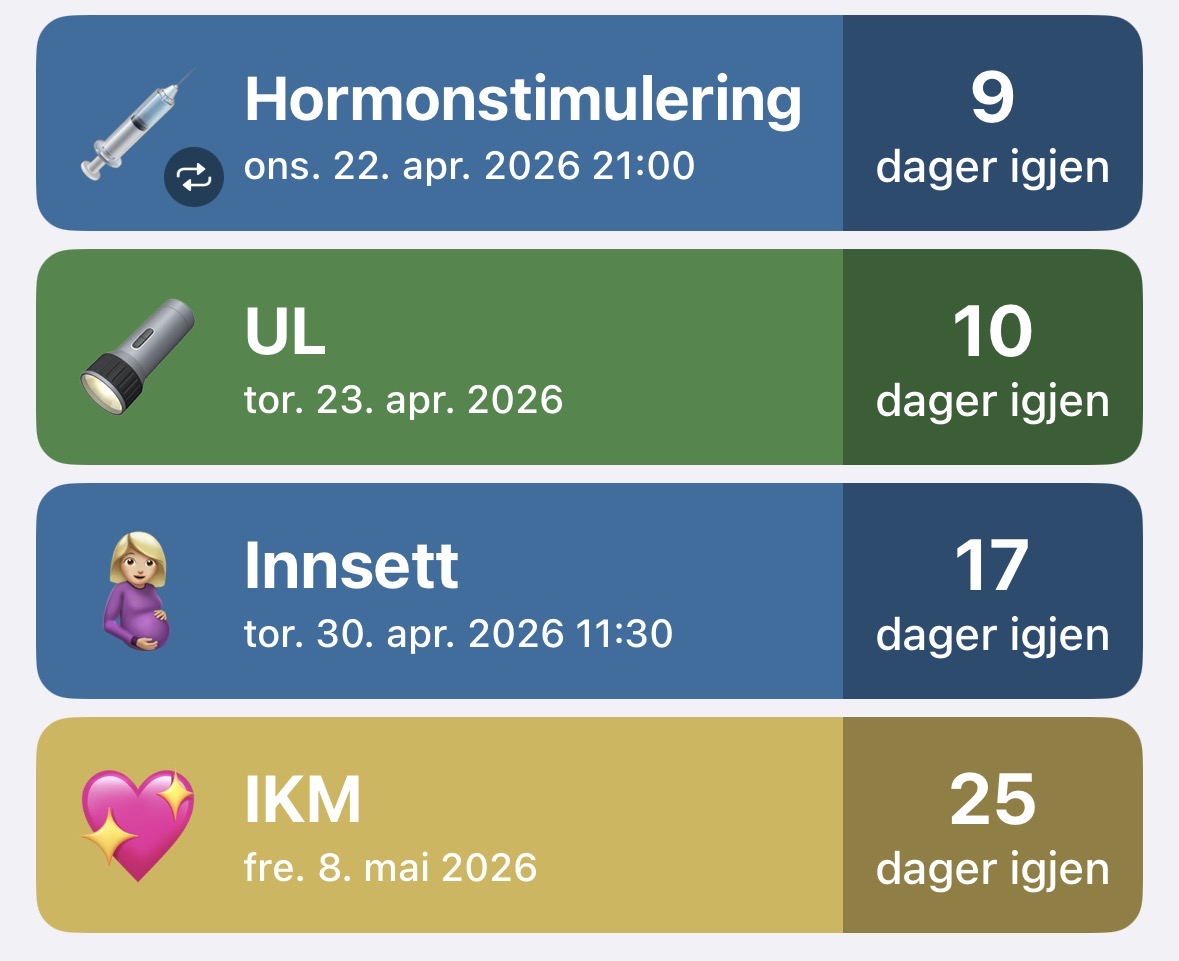This screenshot has height=961, width=1179.
Task: Select date text fre. 8. mai 2026
Action: (390, 867)
